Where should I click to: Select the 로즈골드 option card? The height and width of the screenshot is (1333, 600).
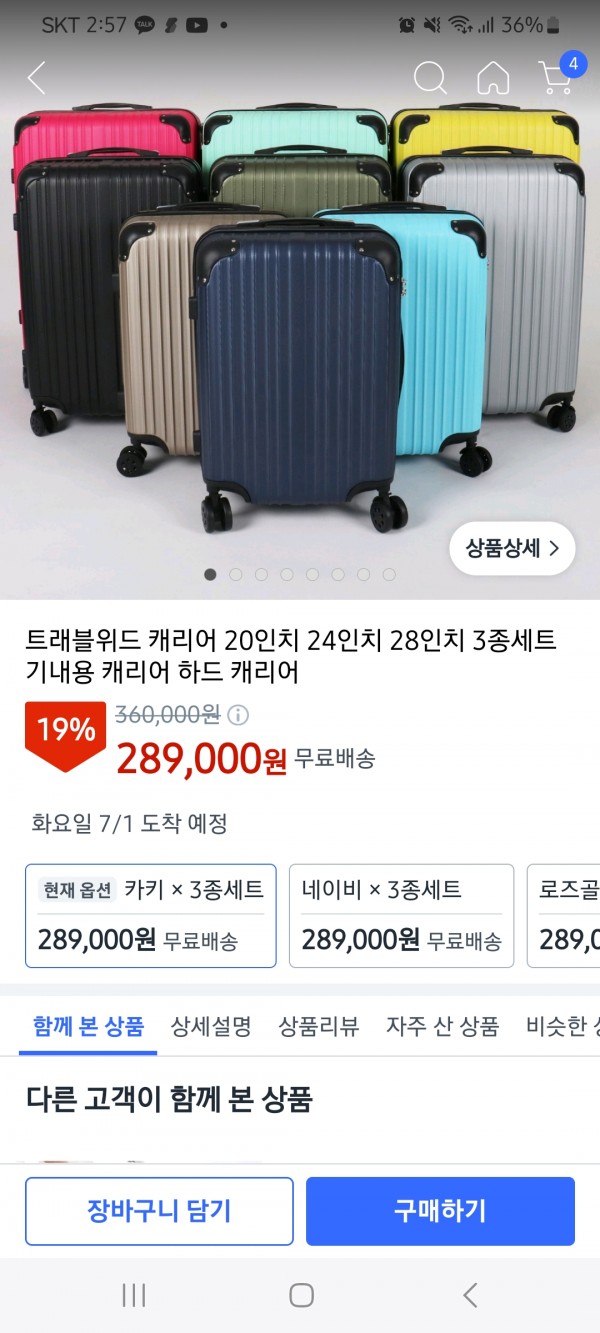click(x=564, y=916)
